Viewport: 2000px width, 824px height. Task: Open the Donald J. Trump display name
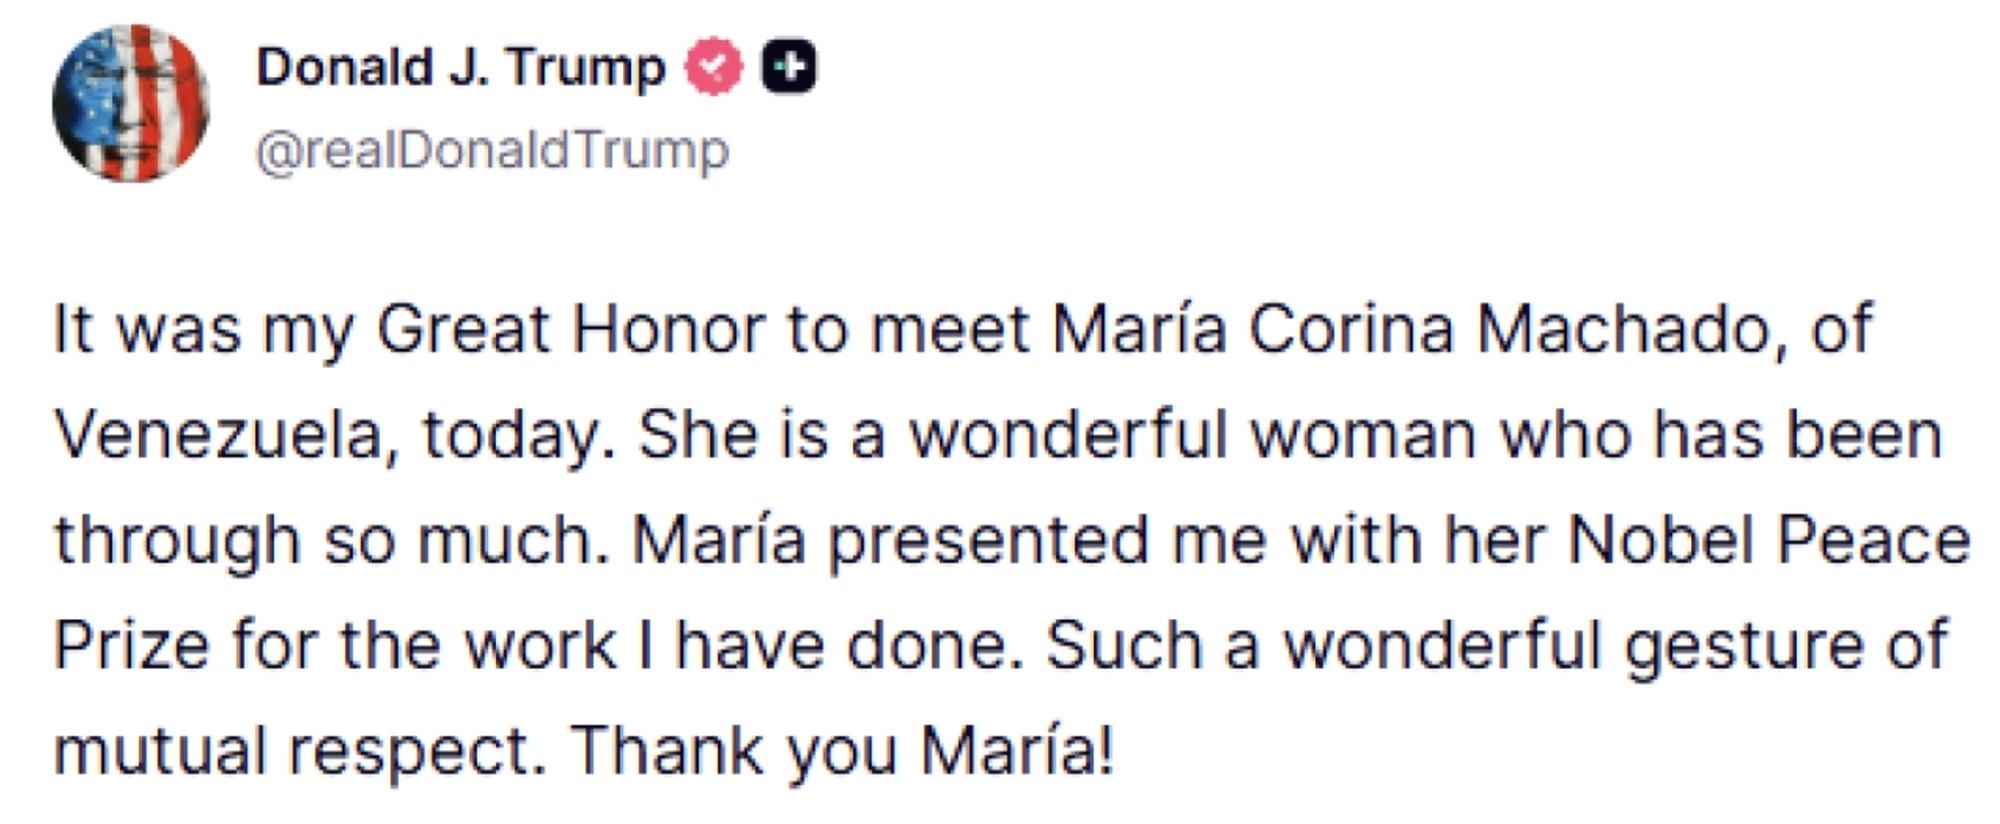coord(460,67)
